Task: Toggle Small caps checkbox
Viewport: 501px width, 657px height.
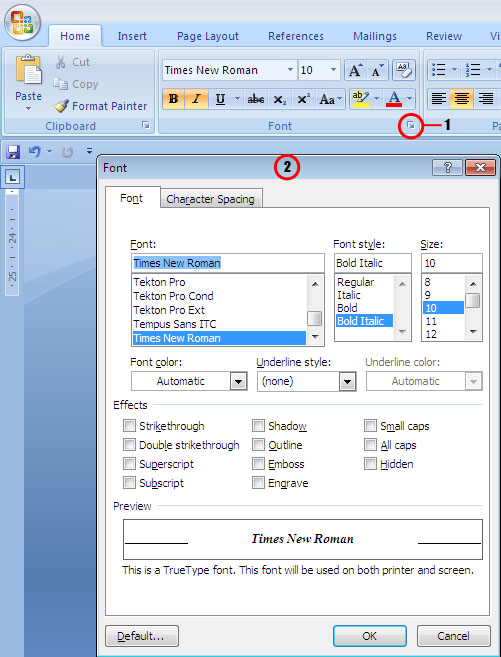Action: coord(370,426)
